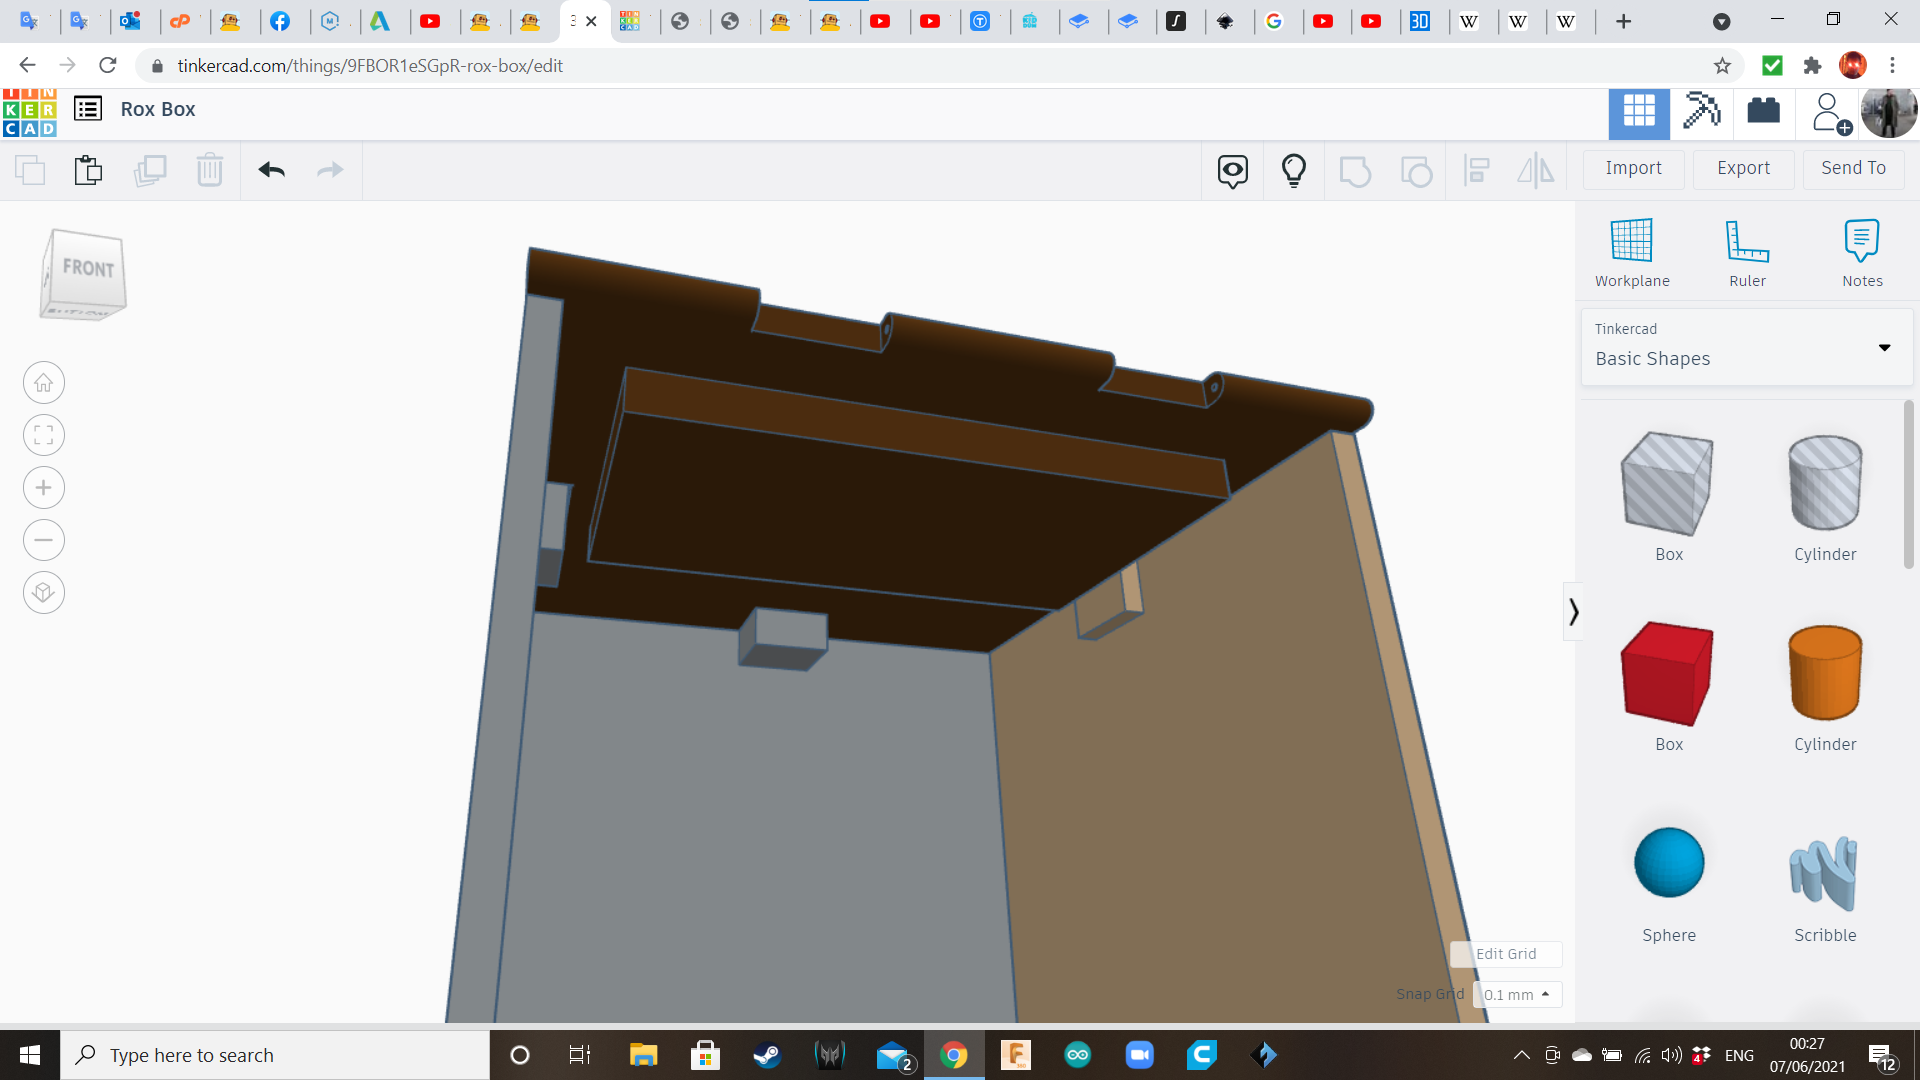The width and height of the screenshot is (1920, 1080).
Task: Toggle orthographic perspective view cube icon
Action: tap(43, 593)
